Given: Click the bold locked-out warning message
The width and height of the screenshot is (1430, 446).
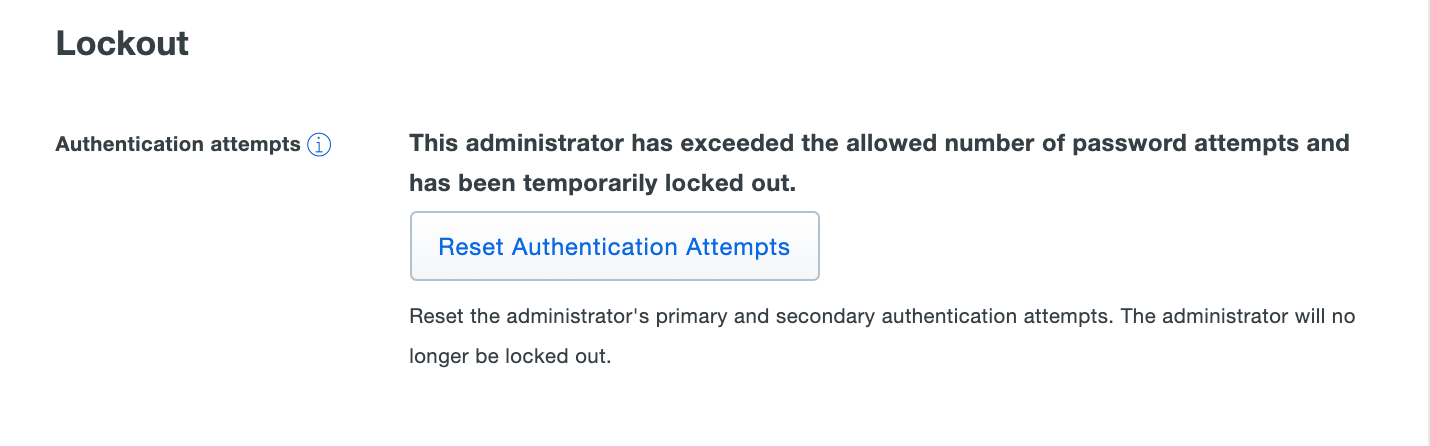Looking at the screenshot, I should click(879, 143).
